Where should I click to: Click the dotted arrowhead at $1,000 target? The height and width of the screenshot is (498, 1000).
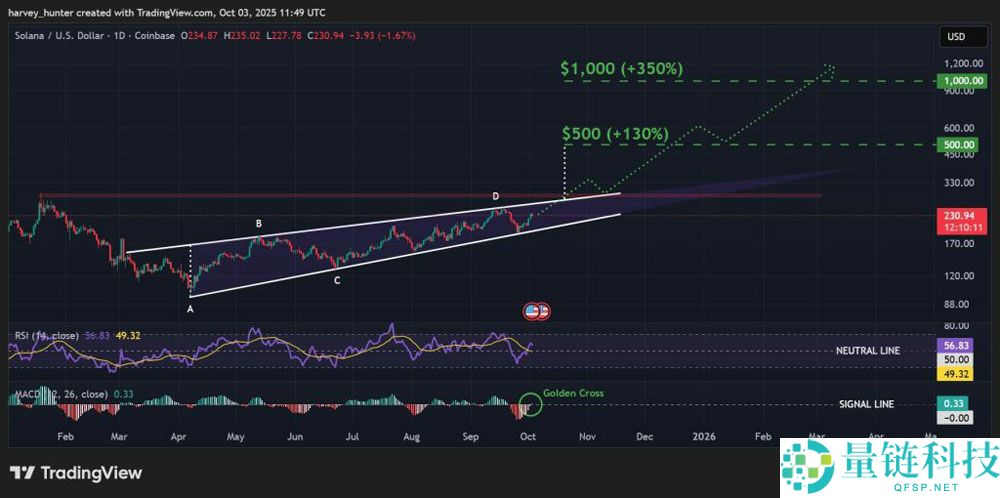(x=830, y=69)
